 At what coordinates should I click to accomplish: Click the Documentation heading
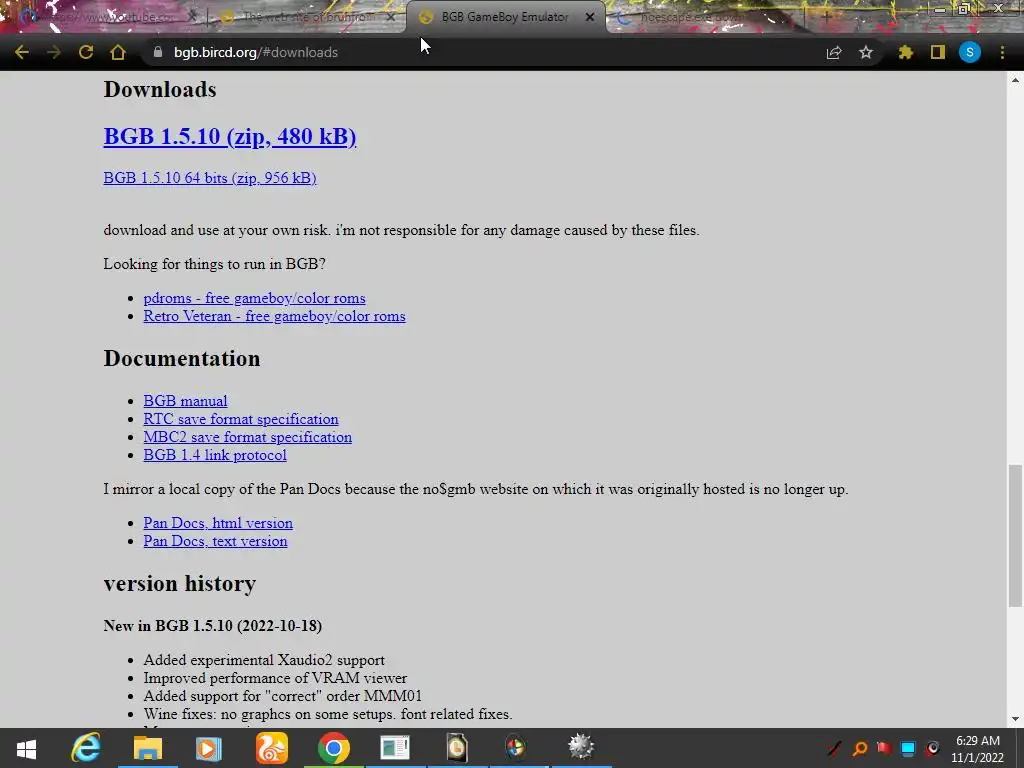(x=182, y=359)
